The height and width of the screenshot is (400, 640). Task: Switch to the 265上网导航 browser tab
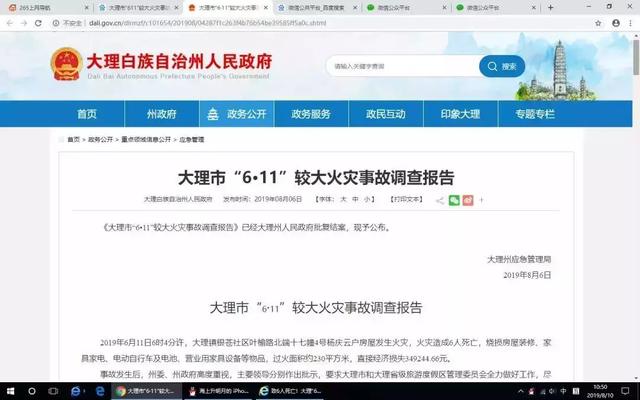tap(40, 6)
